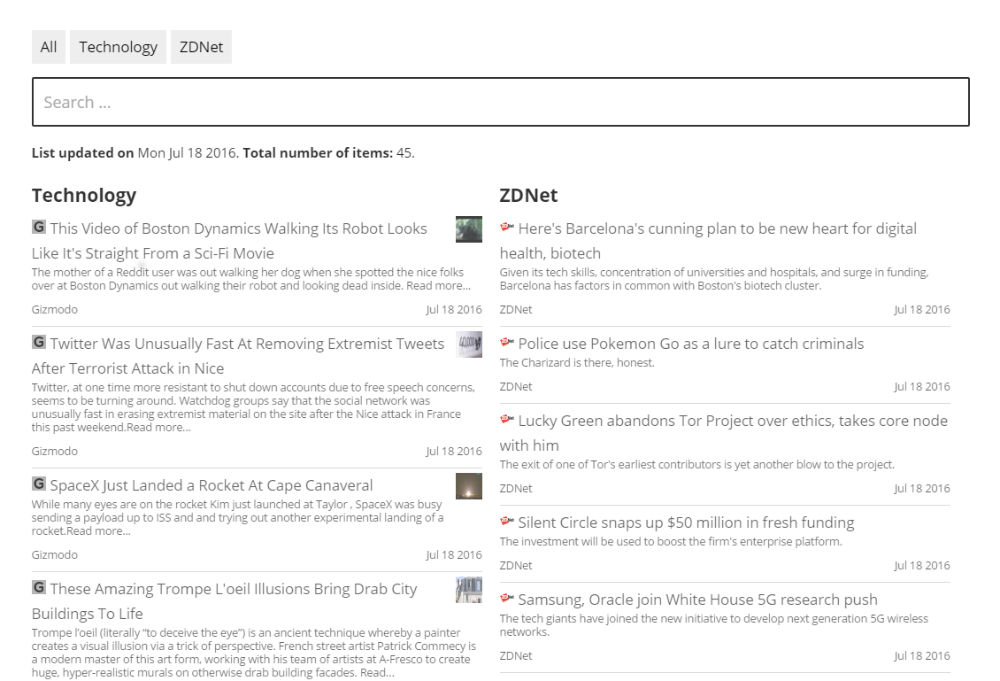1000x681 pixels.
Task: Open 'Silent Circle snaps up $50 million' headline
Action: point(686,523)
